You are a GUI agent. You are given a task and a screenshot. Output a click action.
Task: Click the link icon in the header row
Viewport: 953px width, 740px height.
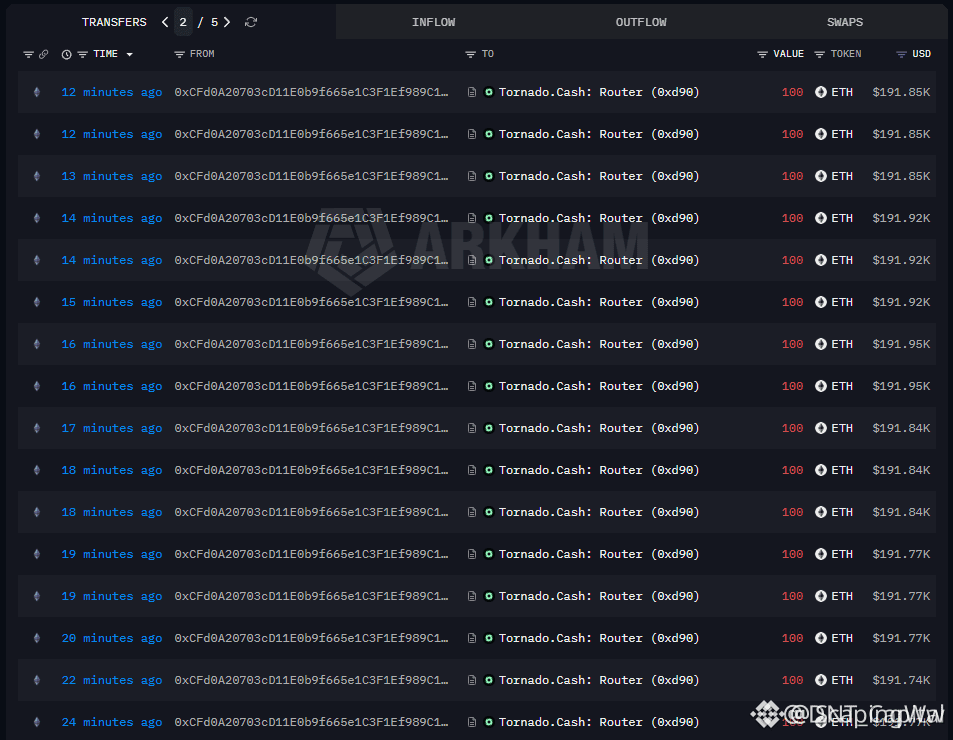pos(44,55)
